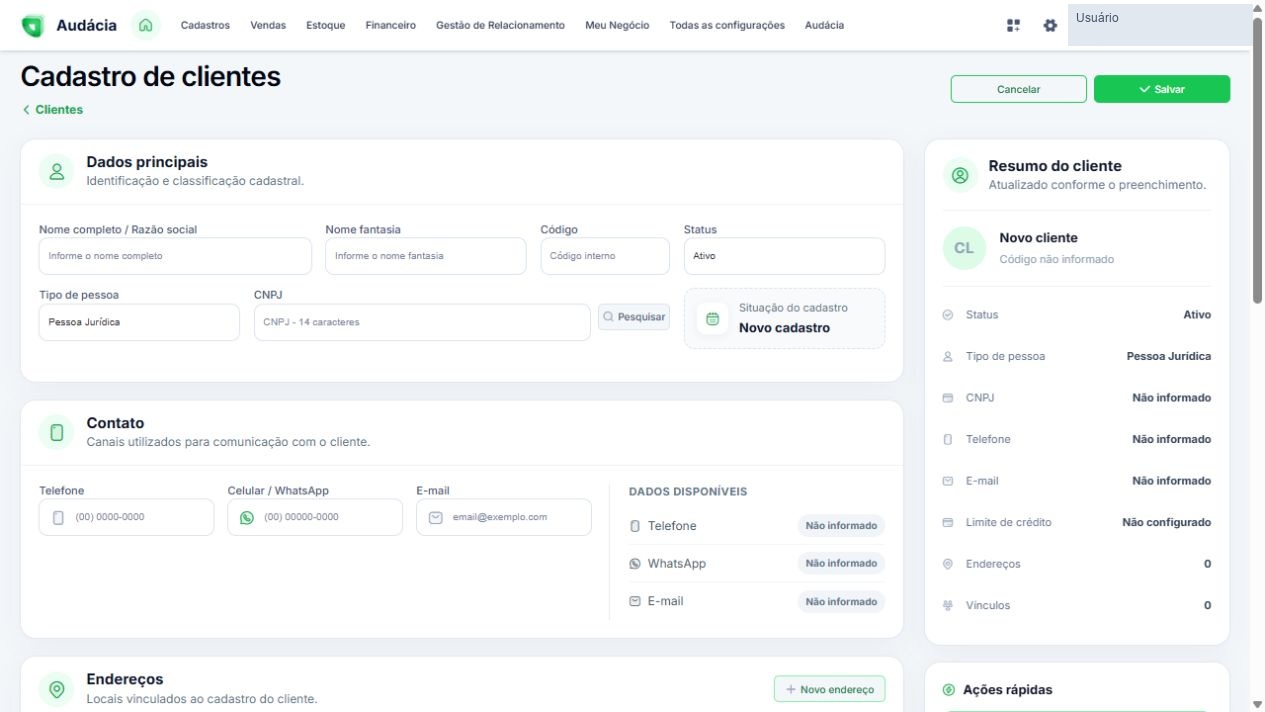Image resolution: width=1265 pixels, height=712 pixels.
Task: Go to home via the house icon
Action: click(145, 25)
